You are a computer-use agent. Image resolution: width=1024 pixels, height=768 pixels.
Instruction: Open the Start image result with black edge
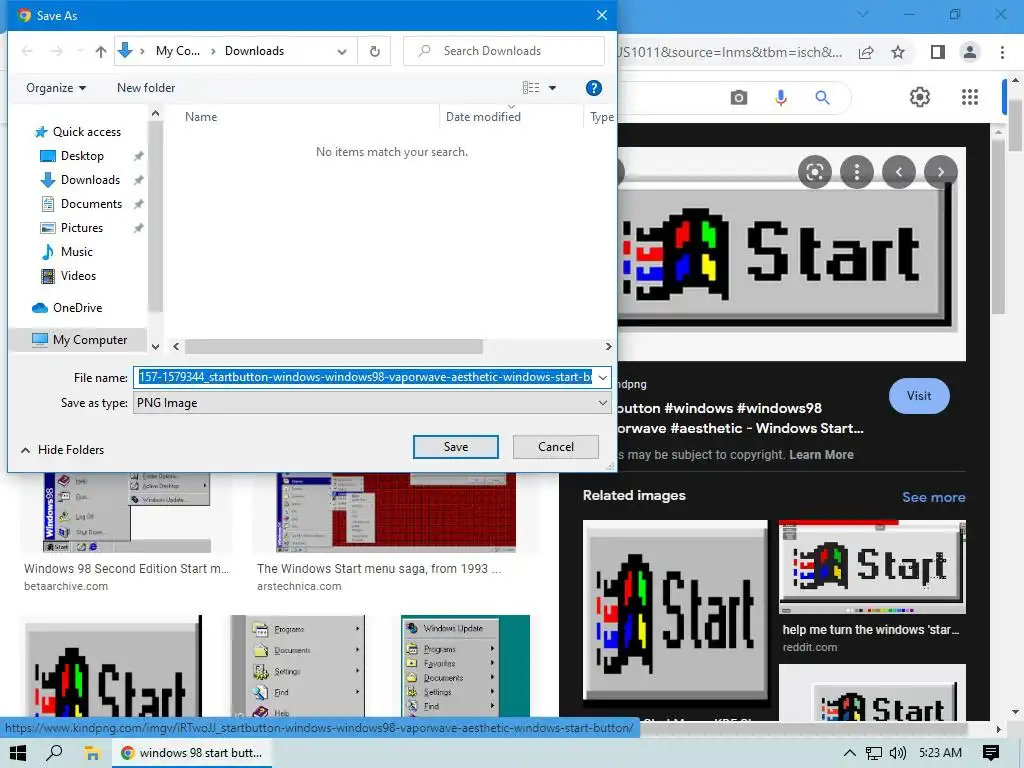pos(112,666)
